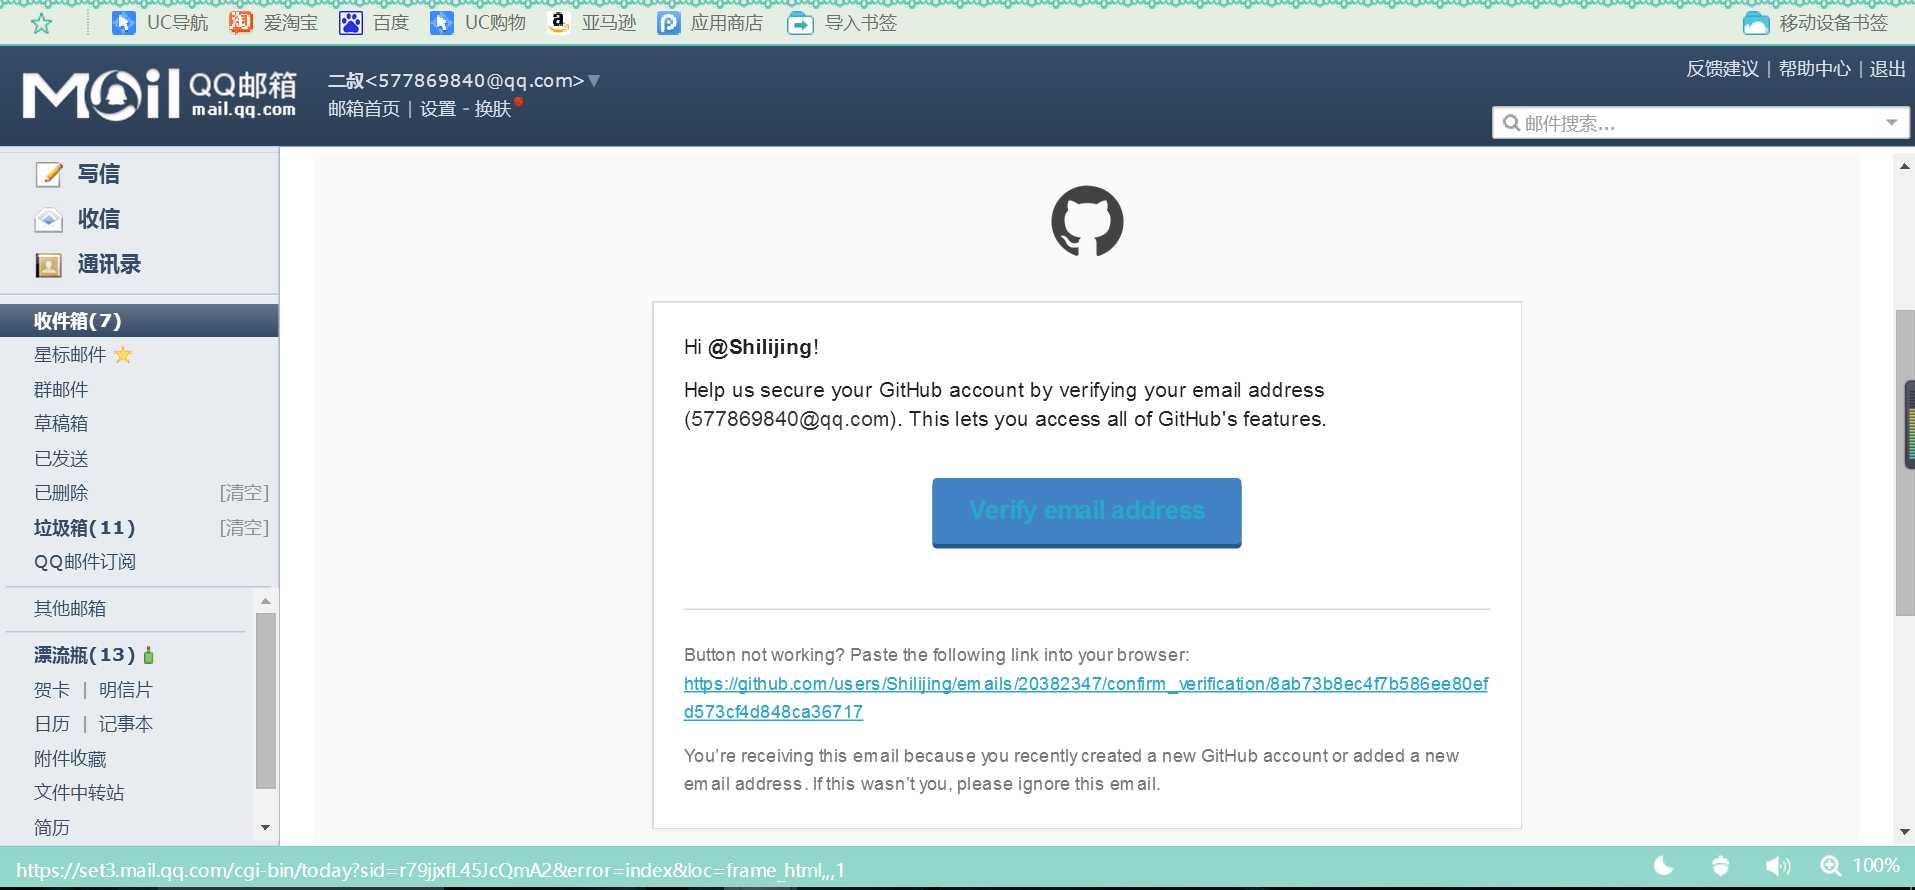Open the 百度 bookmark

coord(374,23)
